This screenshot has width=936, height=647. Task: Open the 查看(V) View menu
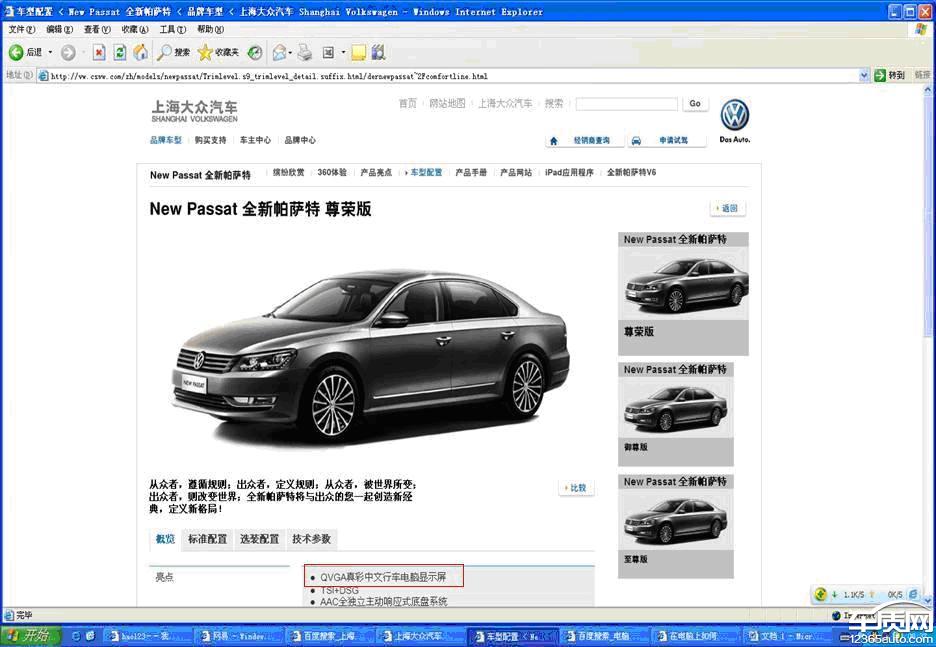tap(97, 29)
